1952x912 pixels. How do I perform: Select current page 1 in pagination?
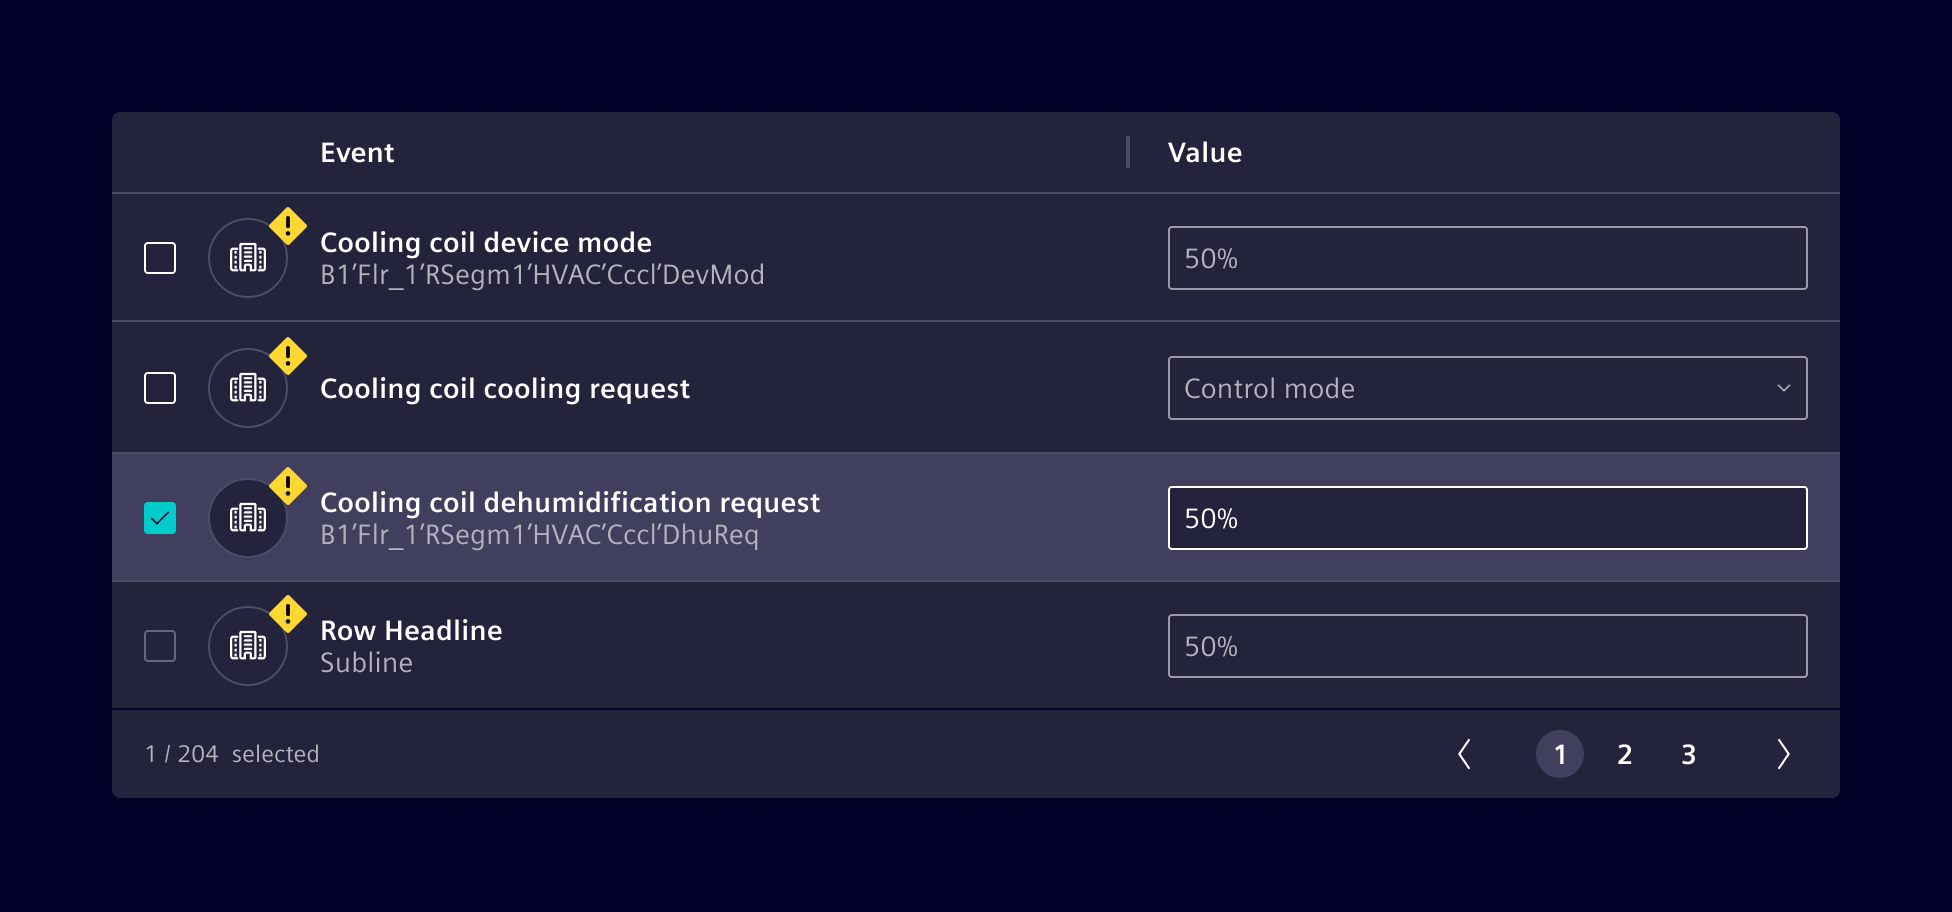tap(1560, 754)
